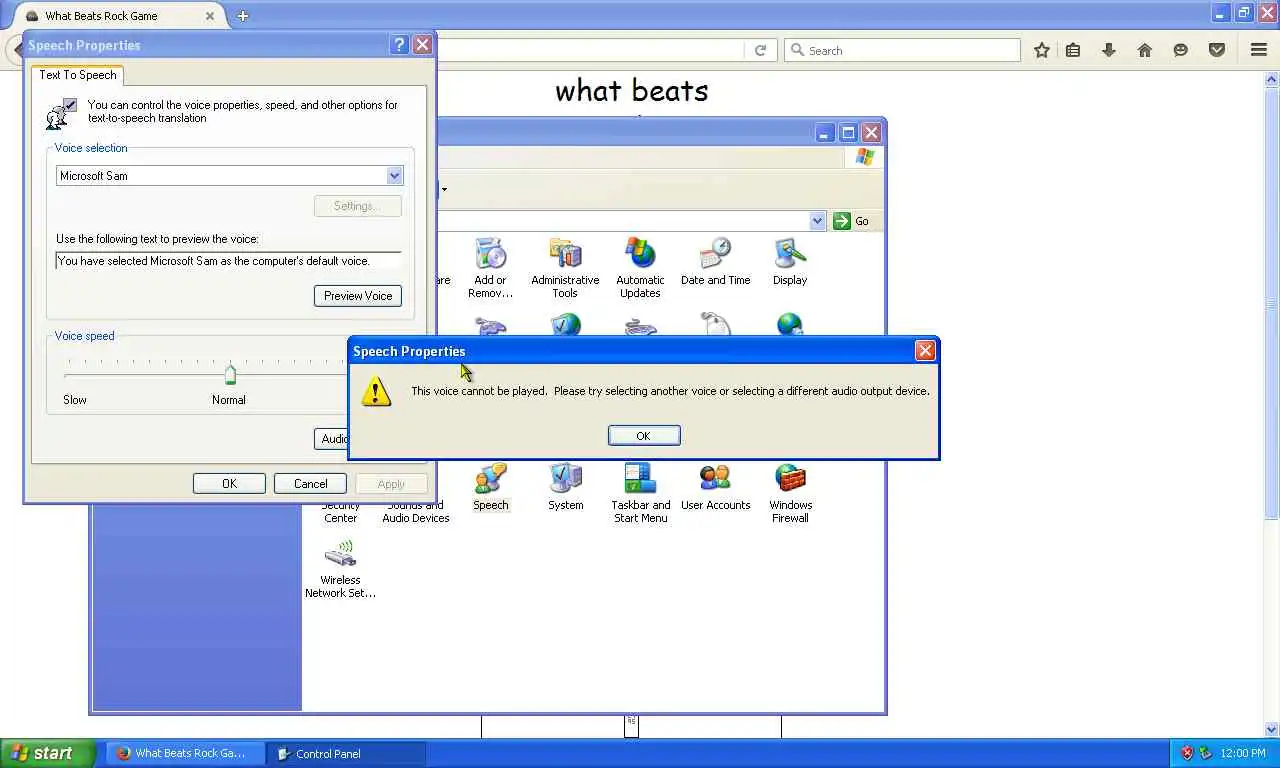1280x768 pixels.
Task: Click Firefox bookmark star icon
Action: [x=1041, y=50]
